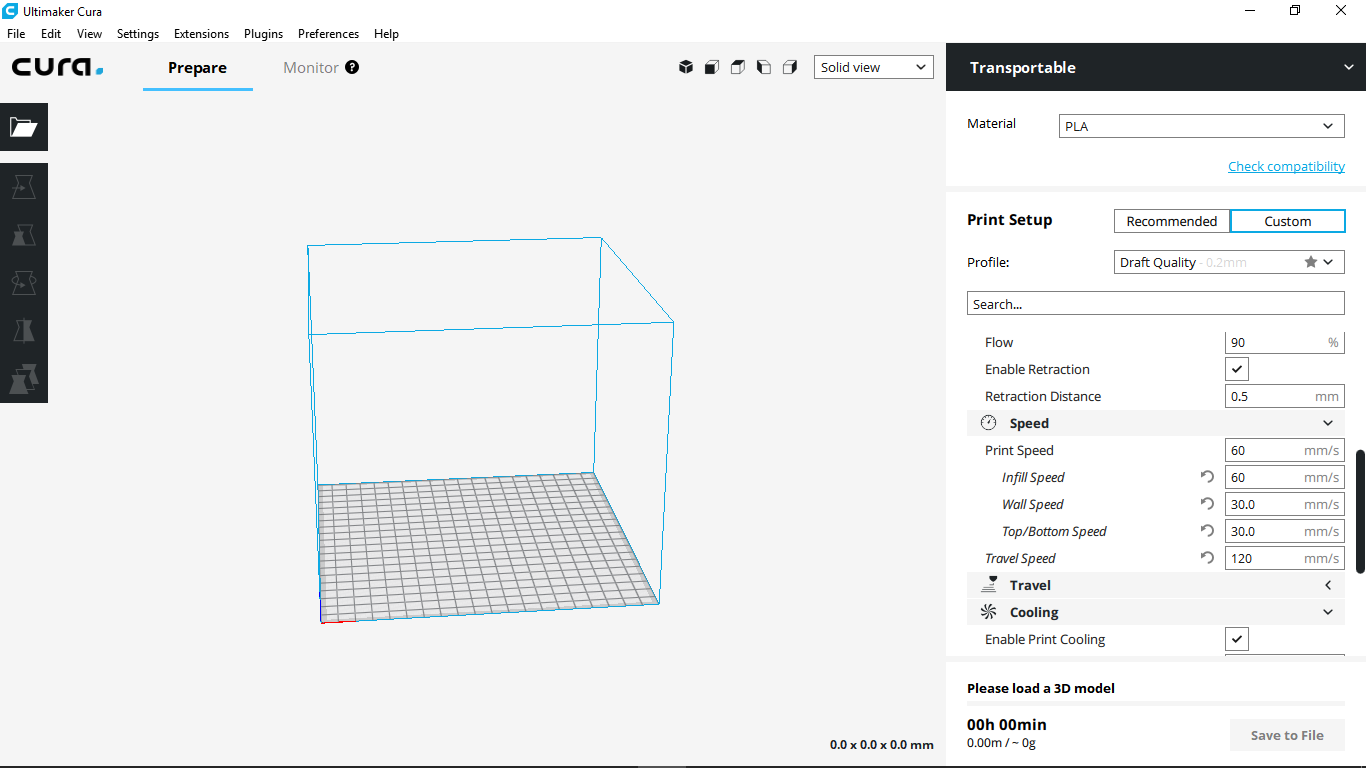Switch to the Monitor tab
This screenshot has width=1366, height=768.
tap(311, 67)
